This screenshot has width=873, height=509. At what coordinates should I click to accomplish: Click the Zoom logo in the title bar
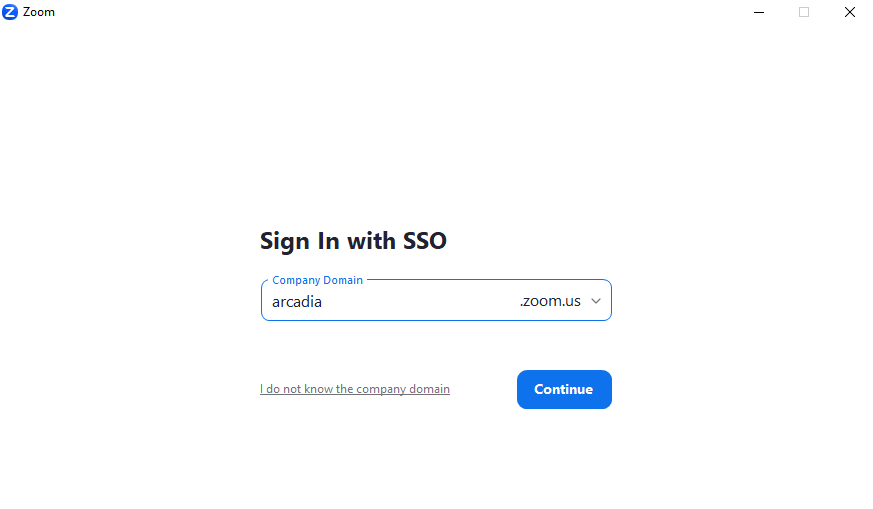click(10, 12)
